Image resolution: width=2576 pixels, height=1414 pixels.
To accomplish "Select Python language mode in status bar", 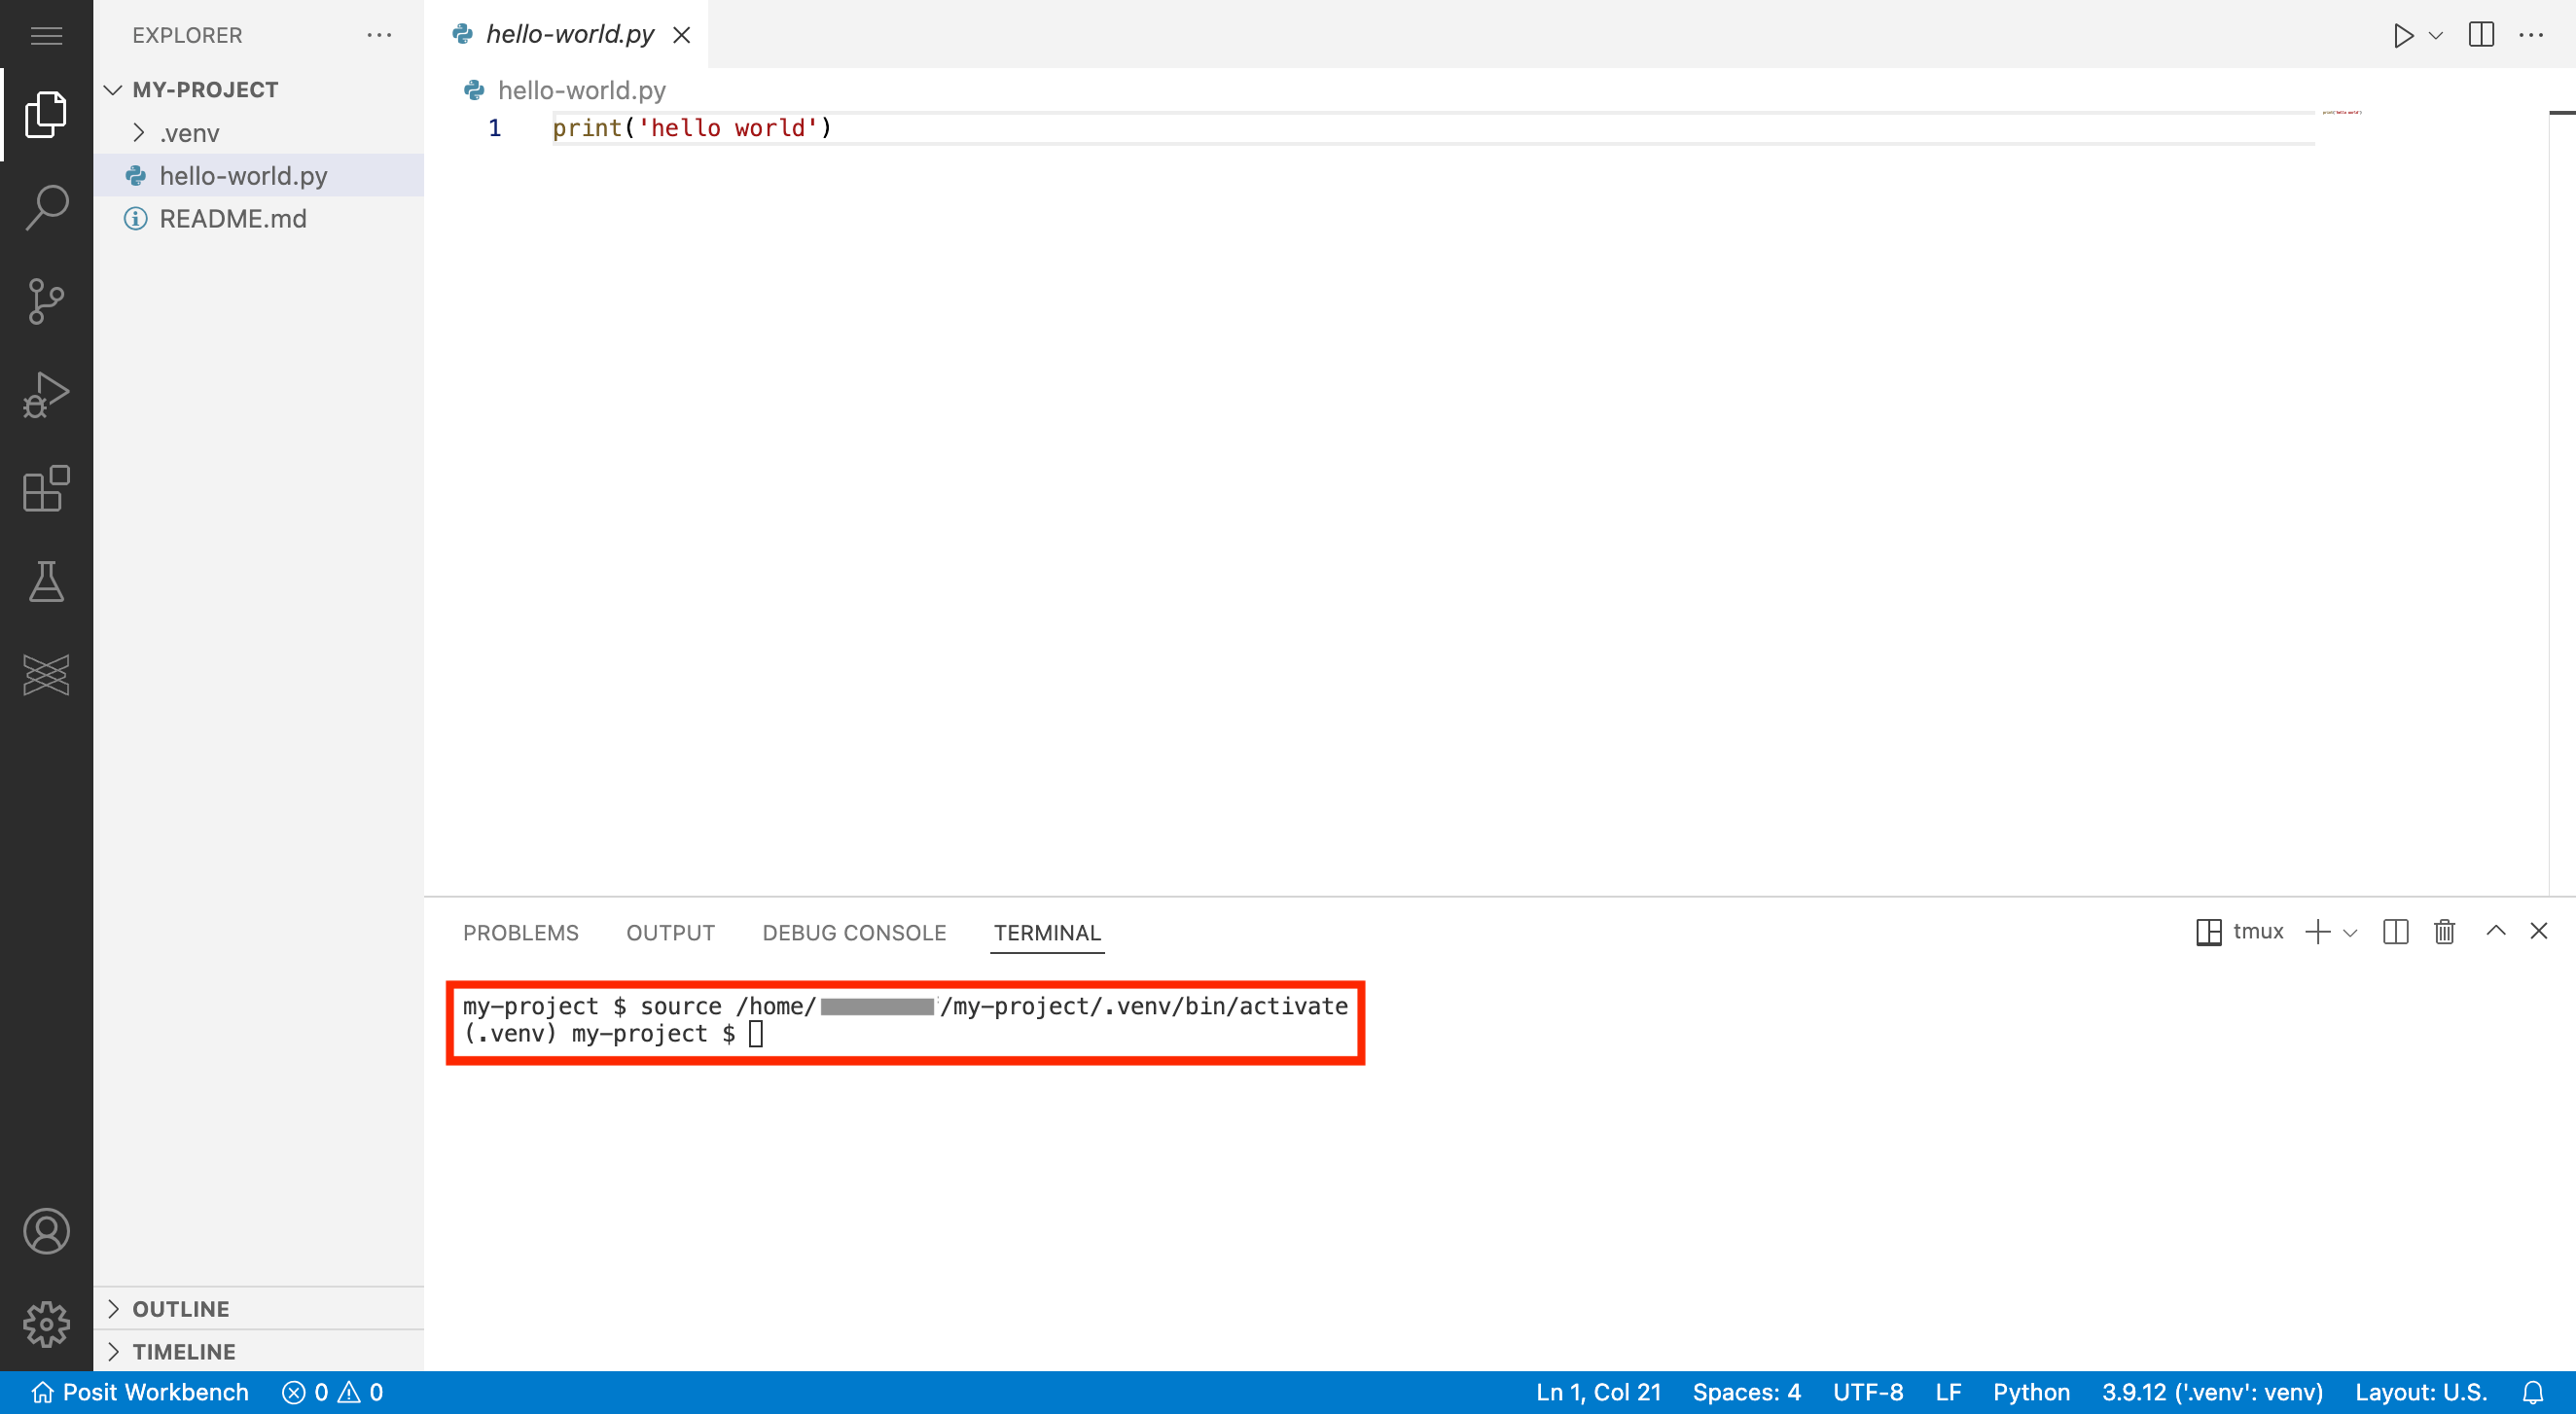I will (2031, 1393).
